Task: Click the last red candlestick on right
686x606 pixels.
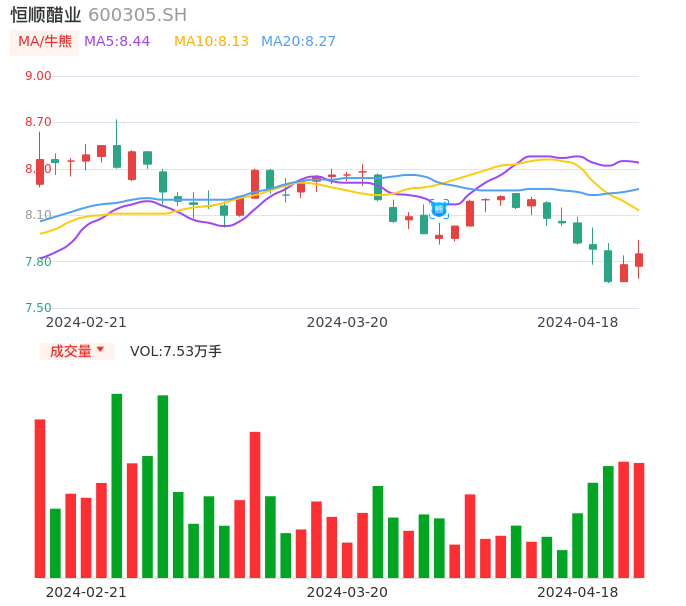Action: coord(639,260)
